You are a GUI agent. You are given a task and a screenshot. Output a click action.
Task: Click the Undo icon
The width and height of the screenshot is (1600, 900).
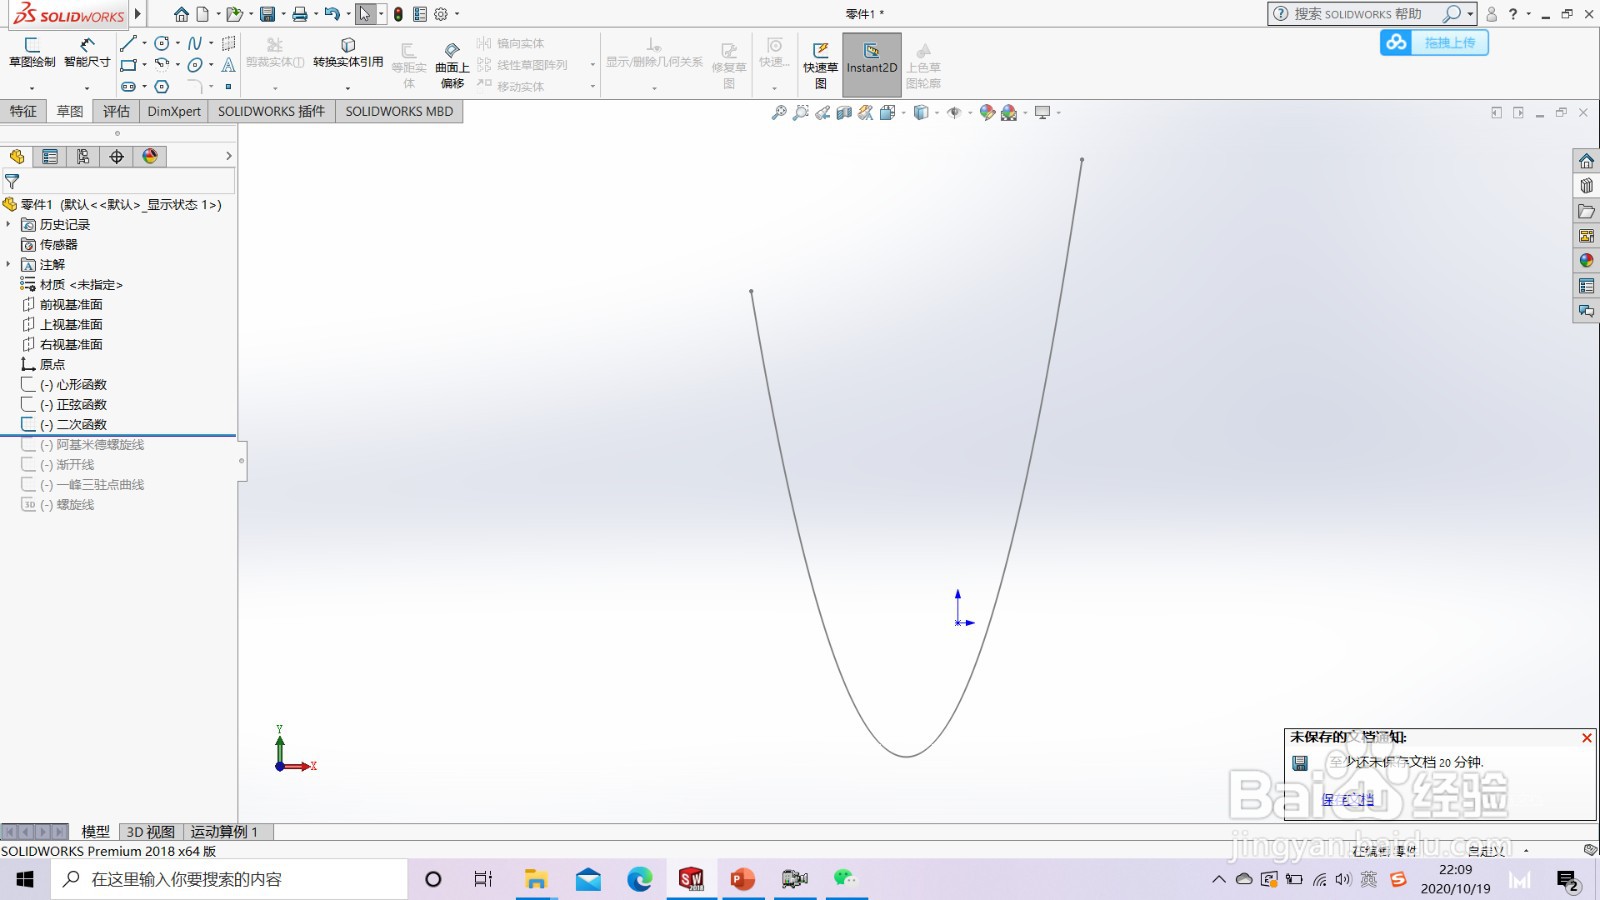click(x=332, y=14)
